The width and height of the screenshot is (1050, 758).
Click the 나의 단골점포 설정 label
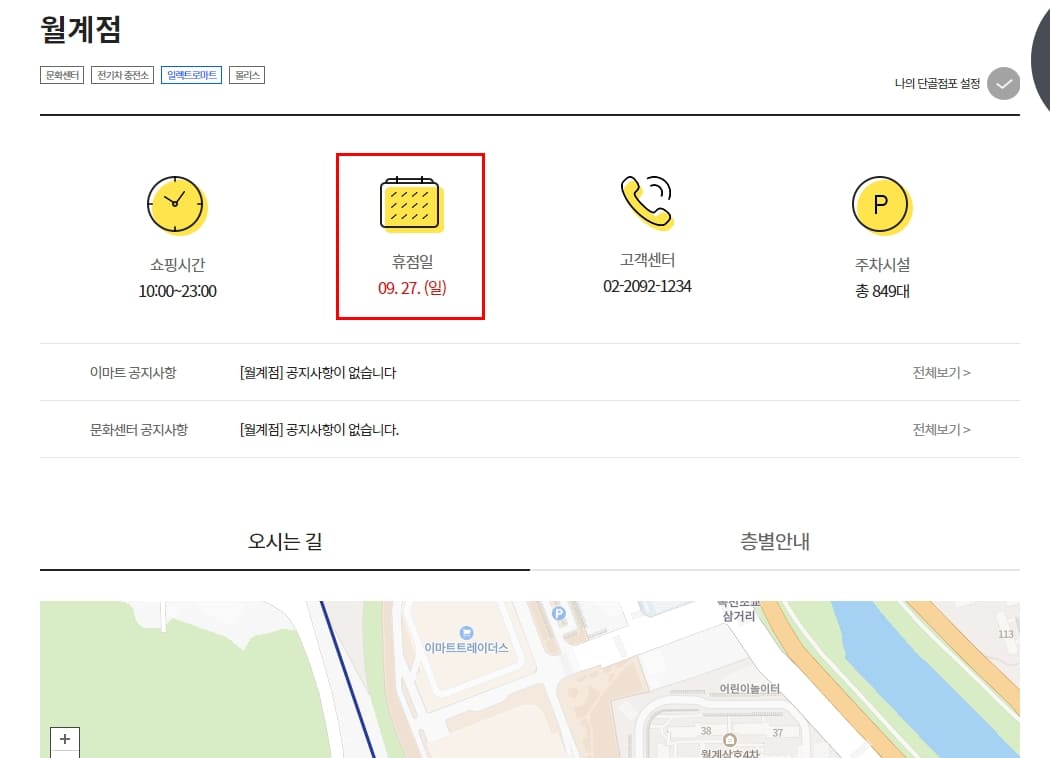pyautogui.click(x=937, y=84)
